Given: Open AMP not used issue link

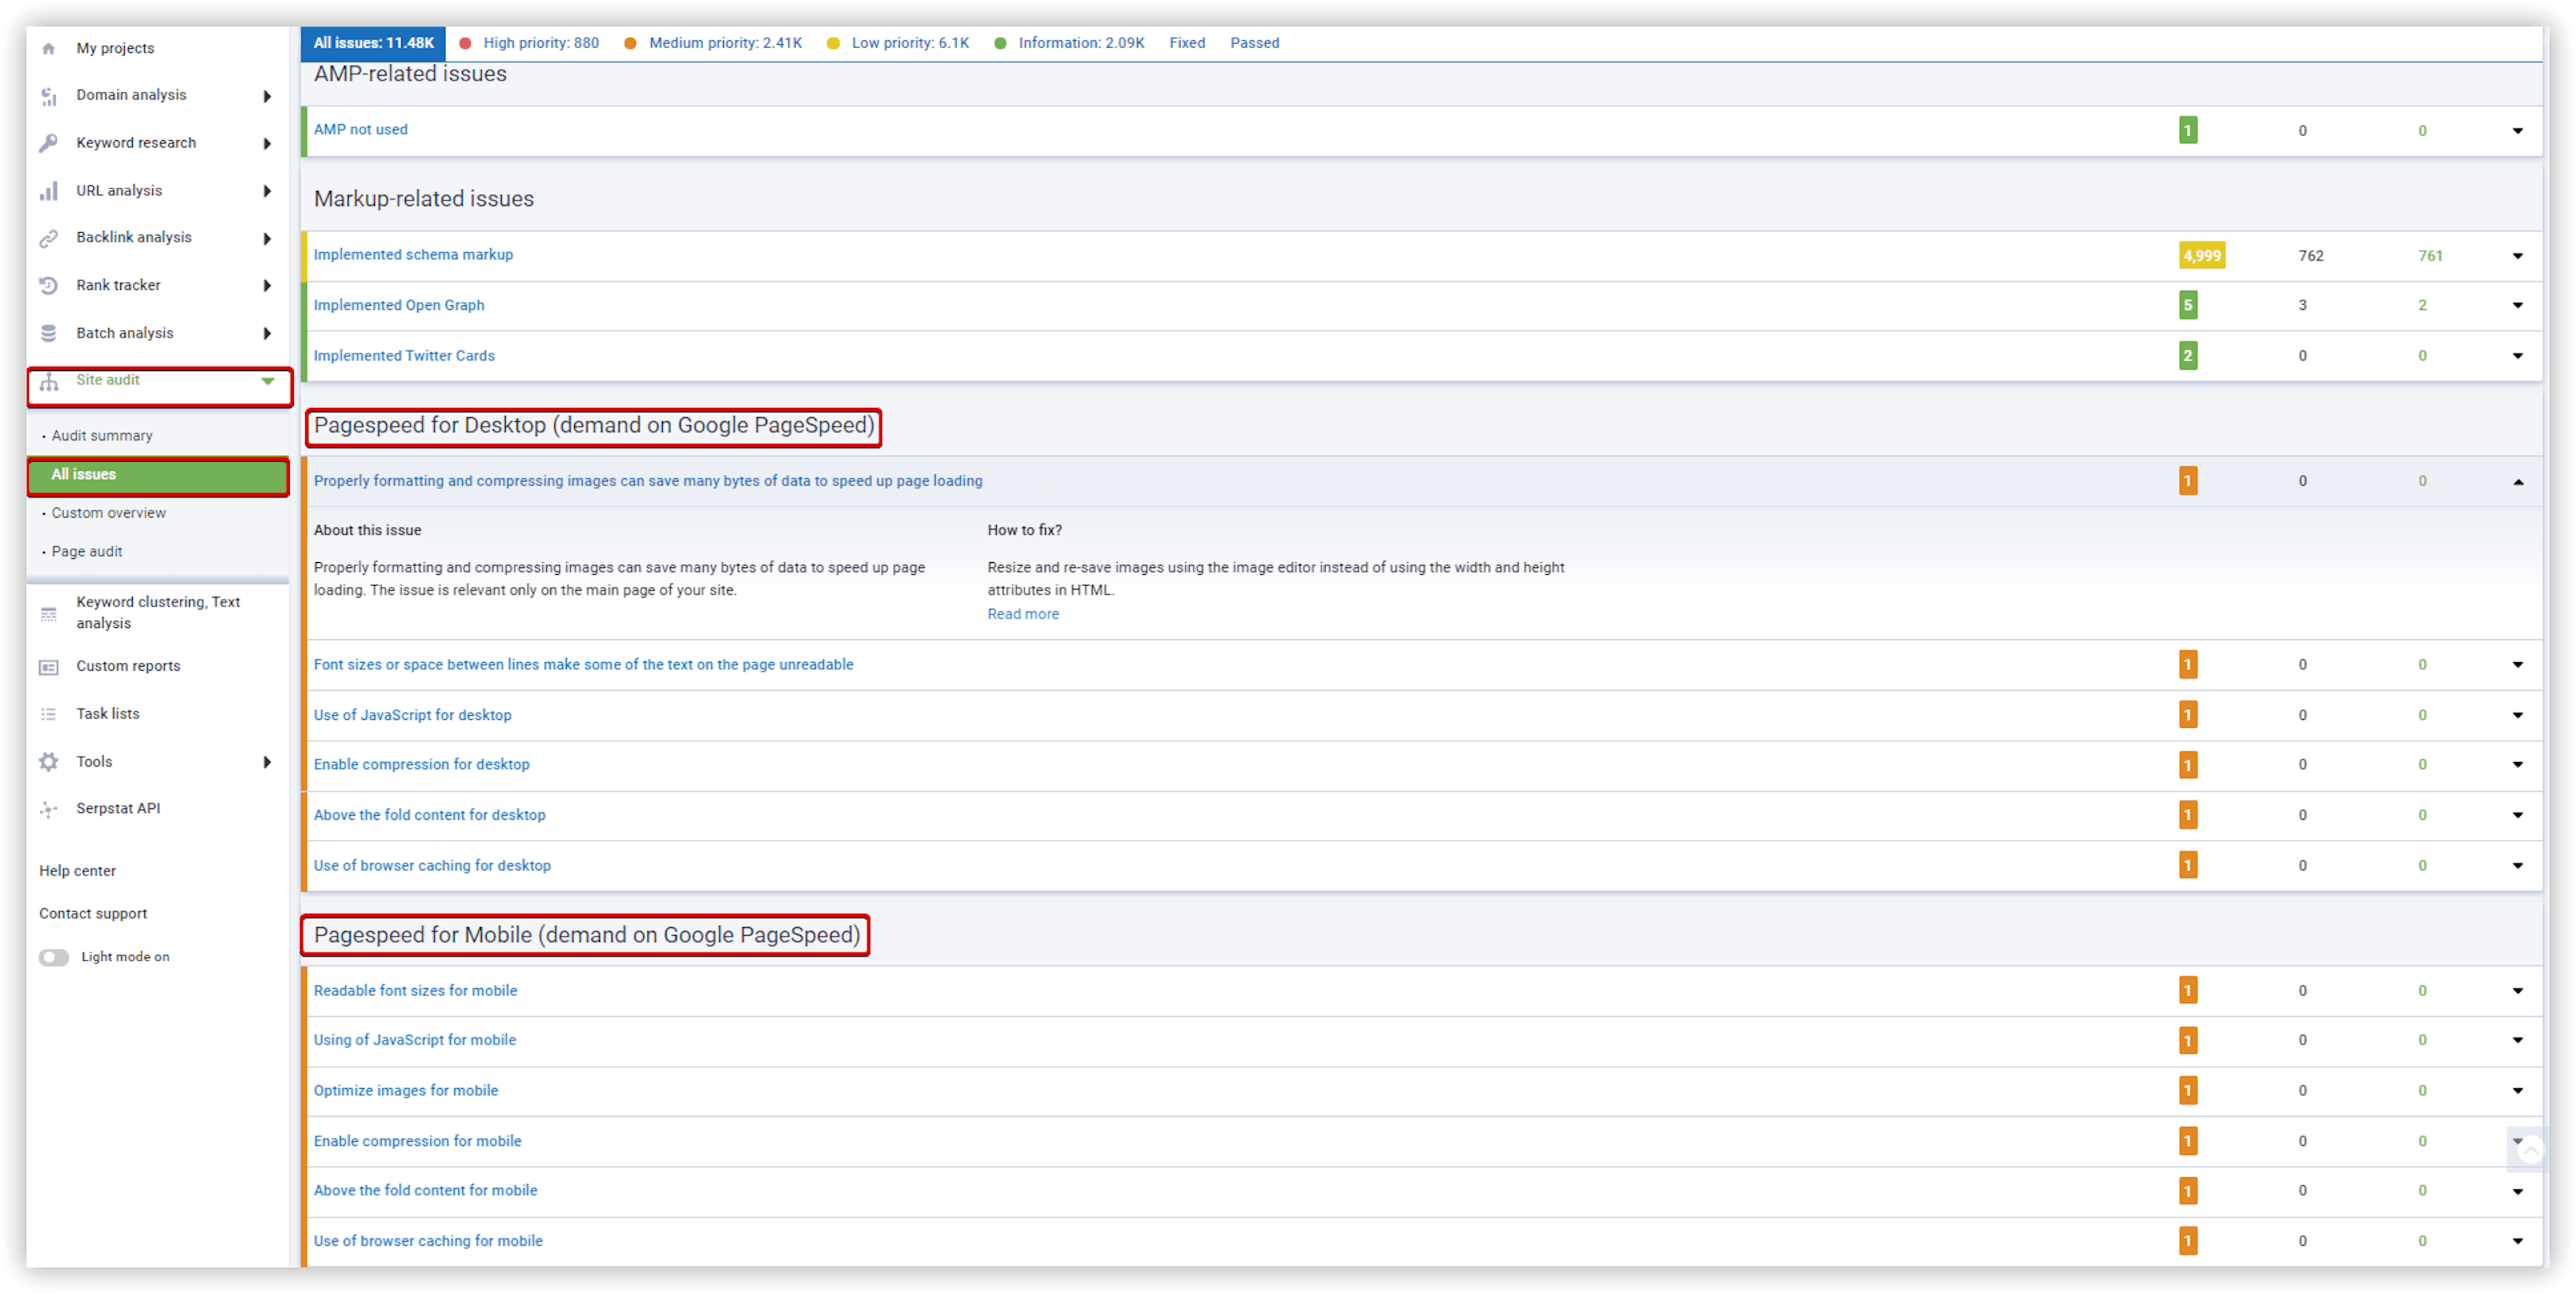Looking at the screenshot, I should (x=361, y=130).
